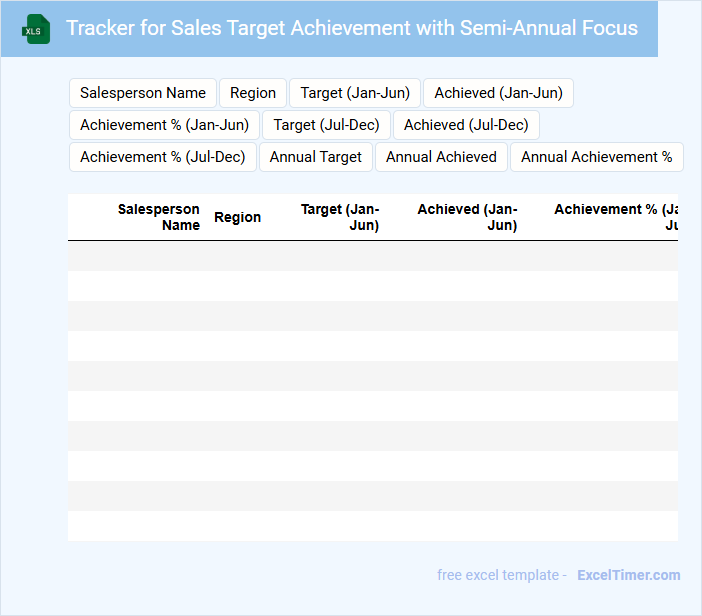
Task: Click the Region column header
Action: [x=238, y=217]
